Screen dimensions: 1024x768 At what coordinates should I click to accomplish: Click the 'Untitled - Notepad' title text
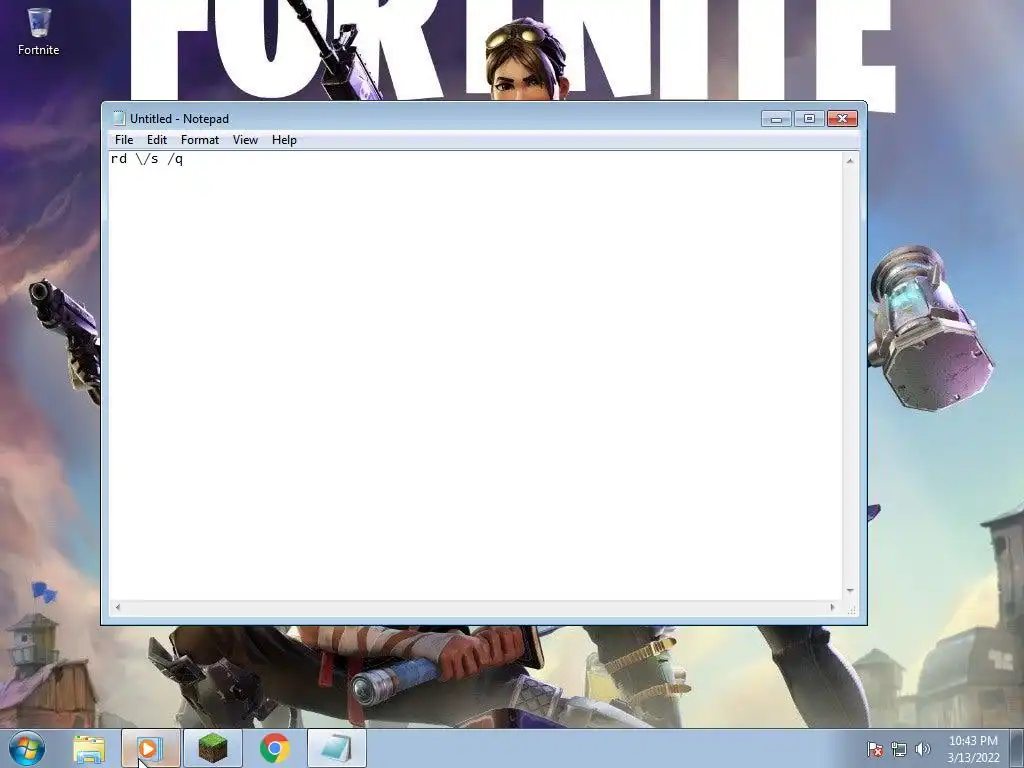(x=180, y=119)
